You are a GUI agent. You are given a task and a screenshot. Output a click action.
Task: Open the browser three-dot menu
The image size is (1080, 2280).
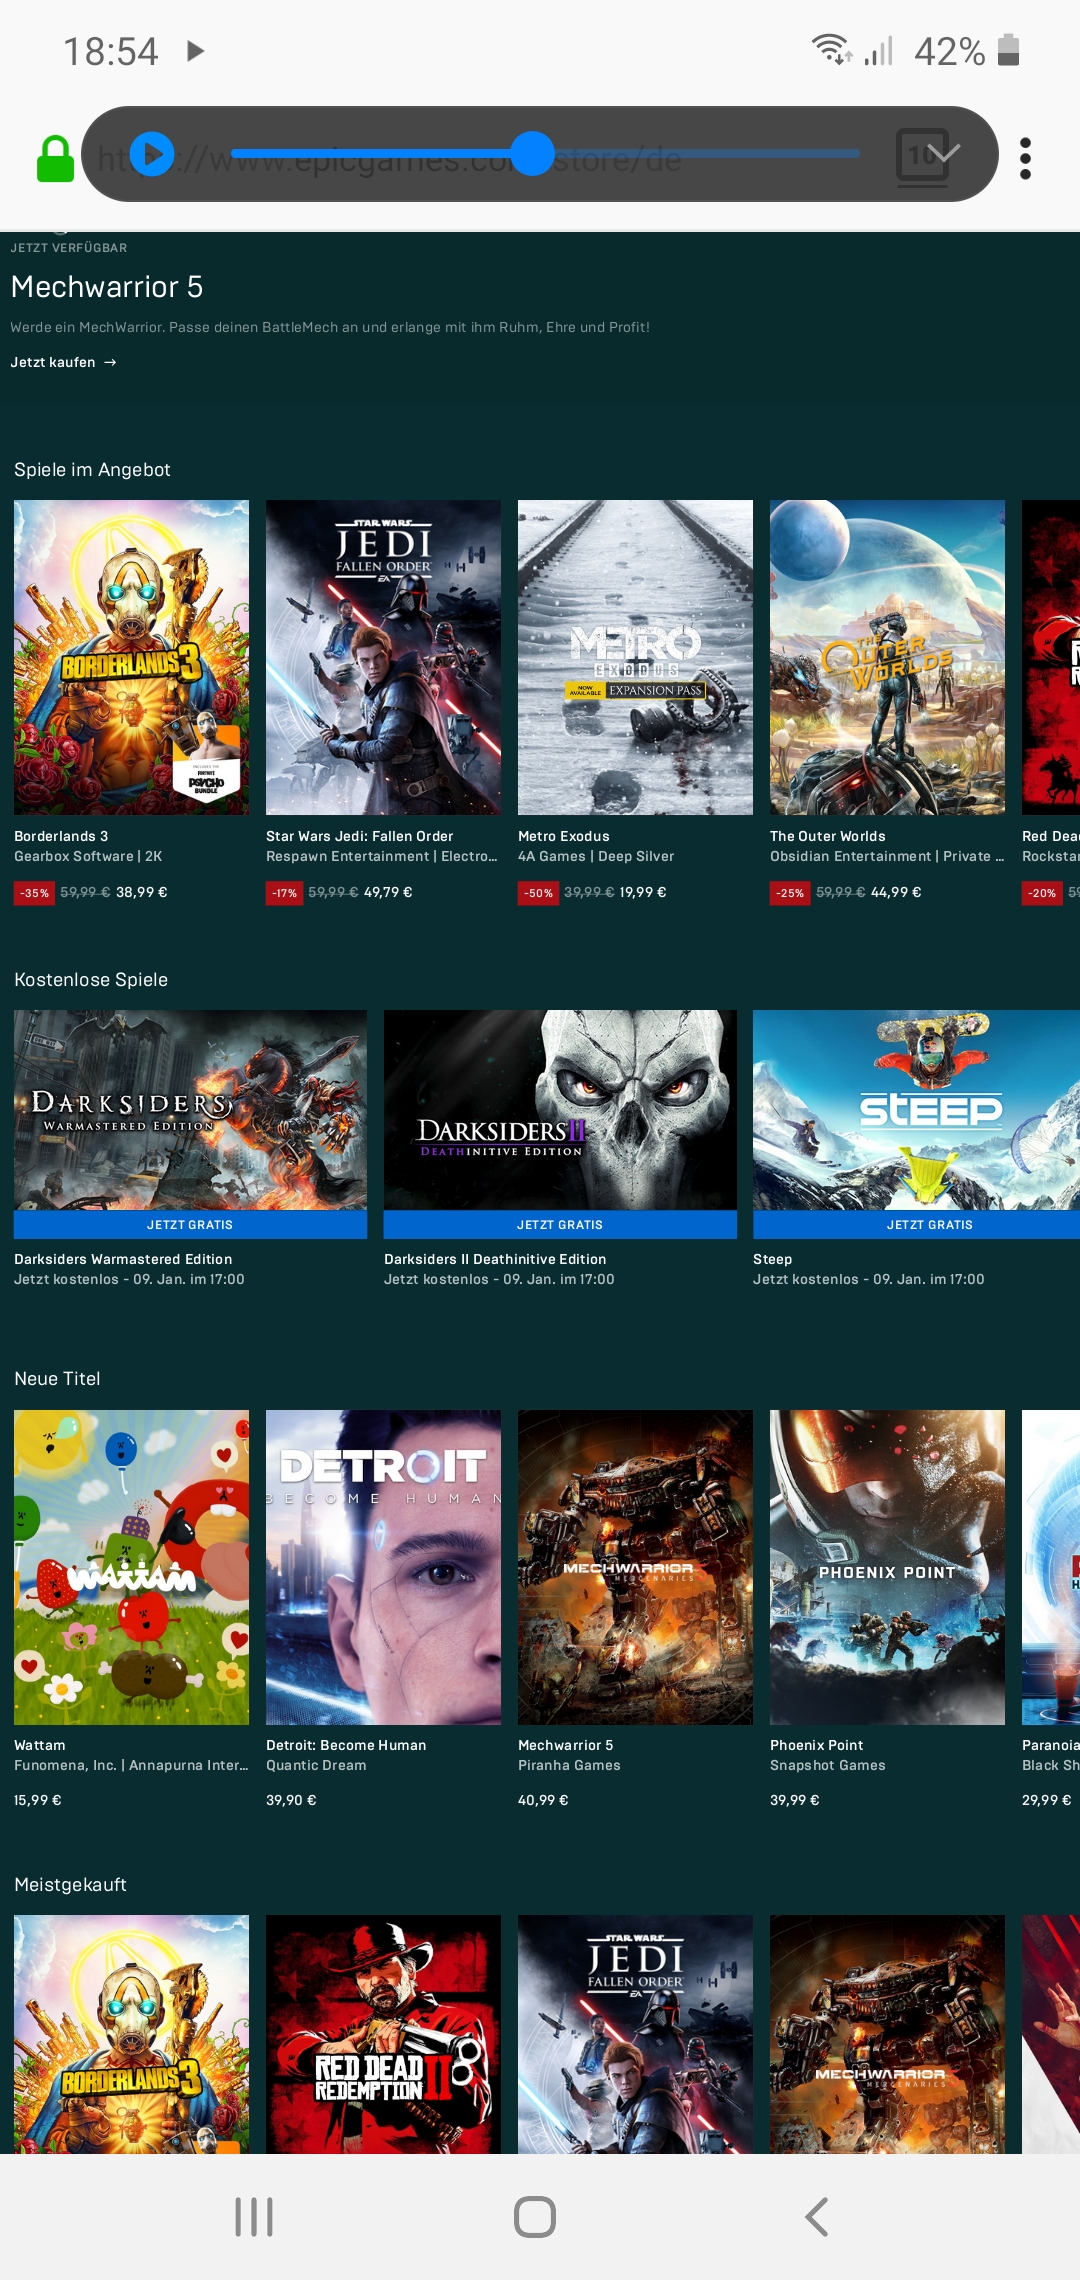1025,158
